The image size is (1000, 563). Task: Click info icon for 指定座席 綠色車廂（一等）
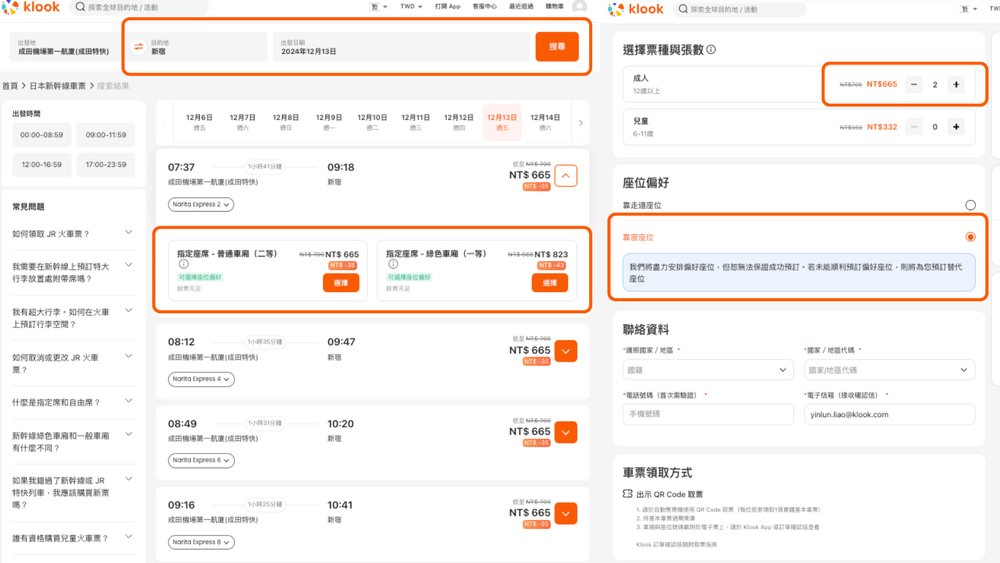393,264
